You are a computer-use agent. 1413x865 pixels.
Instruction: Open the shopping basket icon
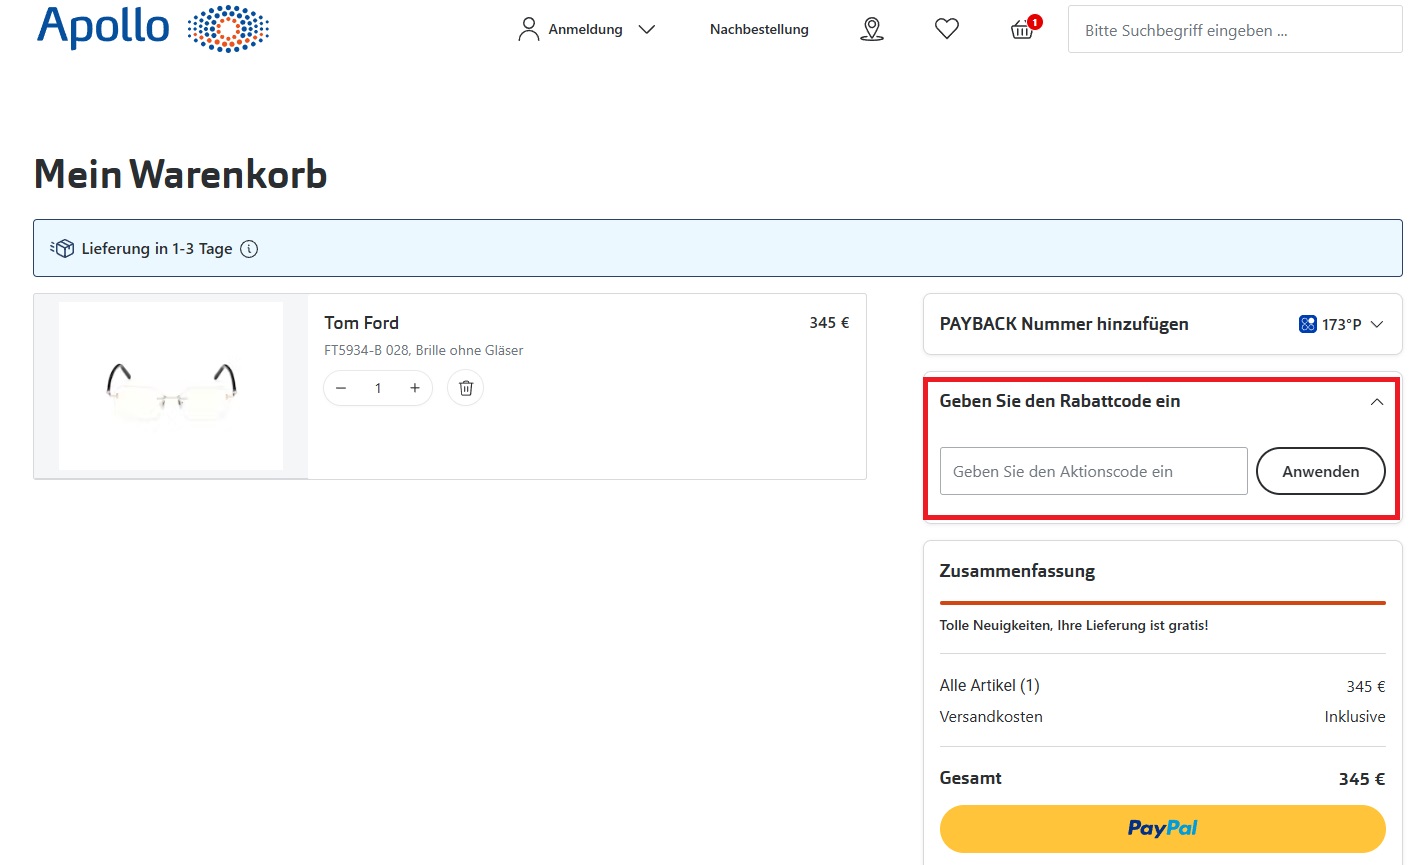click(x=1022, y=30)
